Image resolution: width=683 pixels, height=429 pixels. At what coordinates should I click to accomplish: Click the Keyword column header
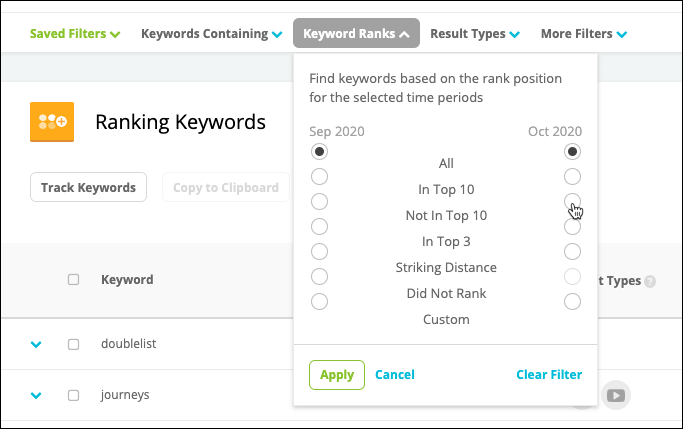127,280
